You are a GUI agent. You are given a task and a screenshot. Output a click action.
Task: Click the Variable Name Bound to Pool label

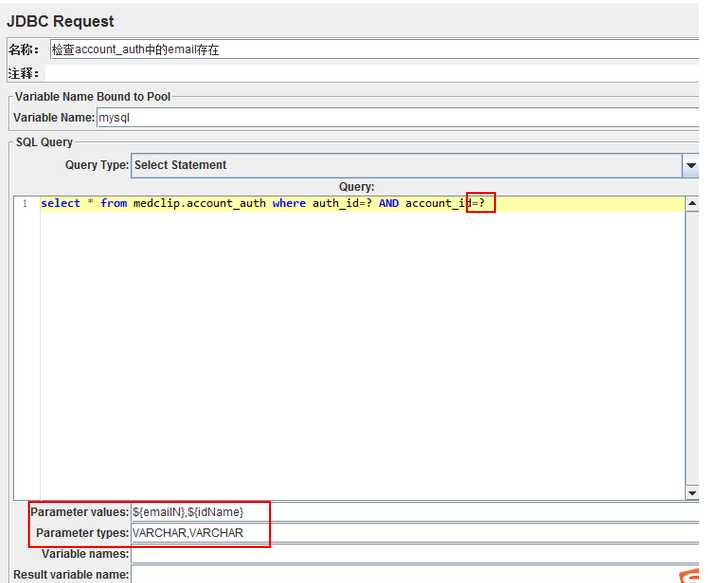pyautogui.click(x=93, y=97)
